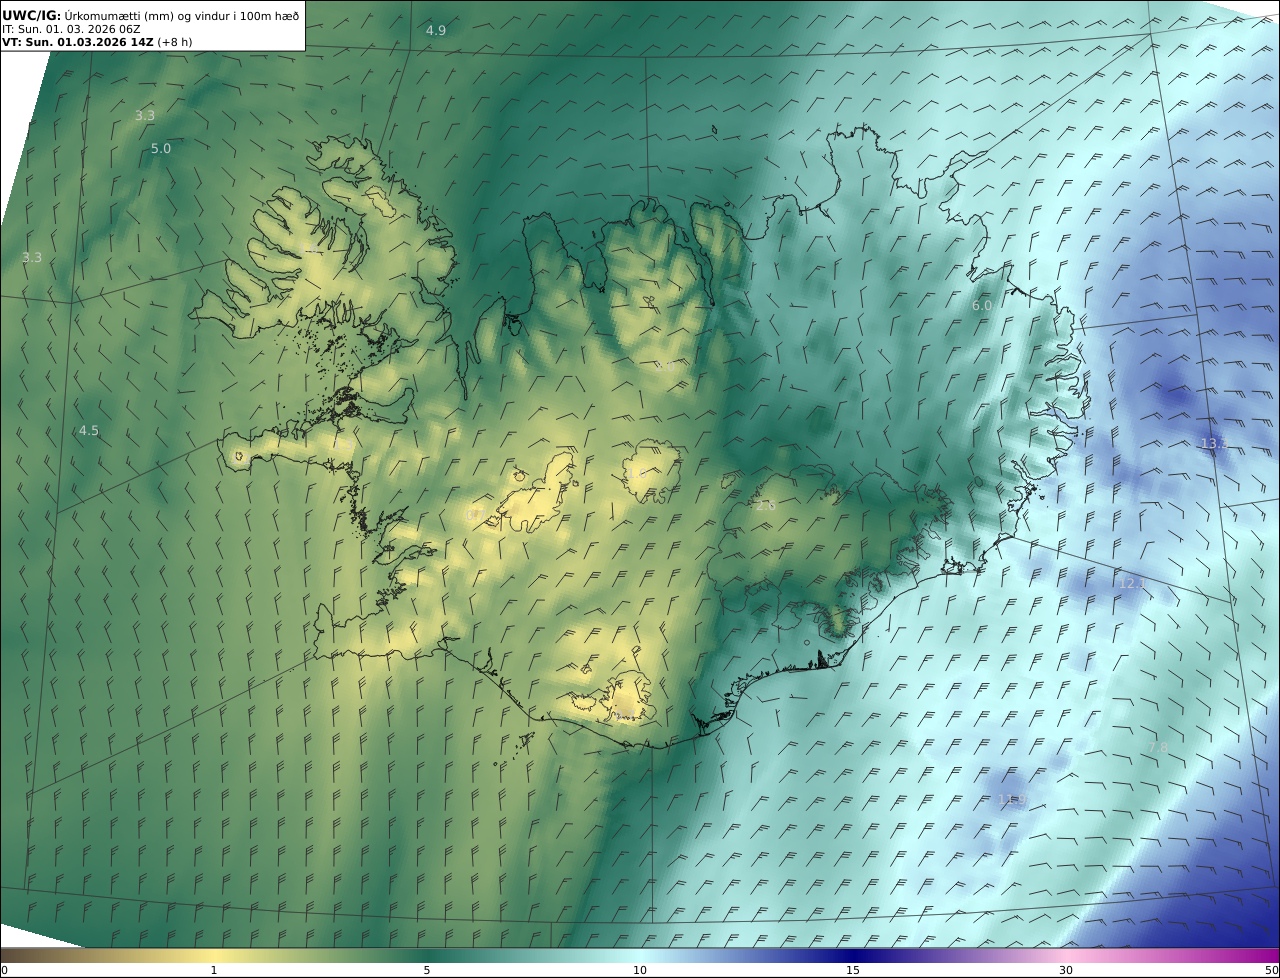Click the 4.9 value label
The width and height of the screenshot is (1280, 978).
pyautogui.click(x=436, y=31)
